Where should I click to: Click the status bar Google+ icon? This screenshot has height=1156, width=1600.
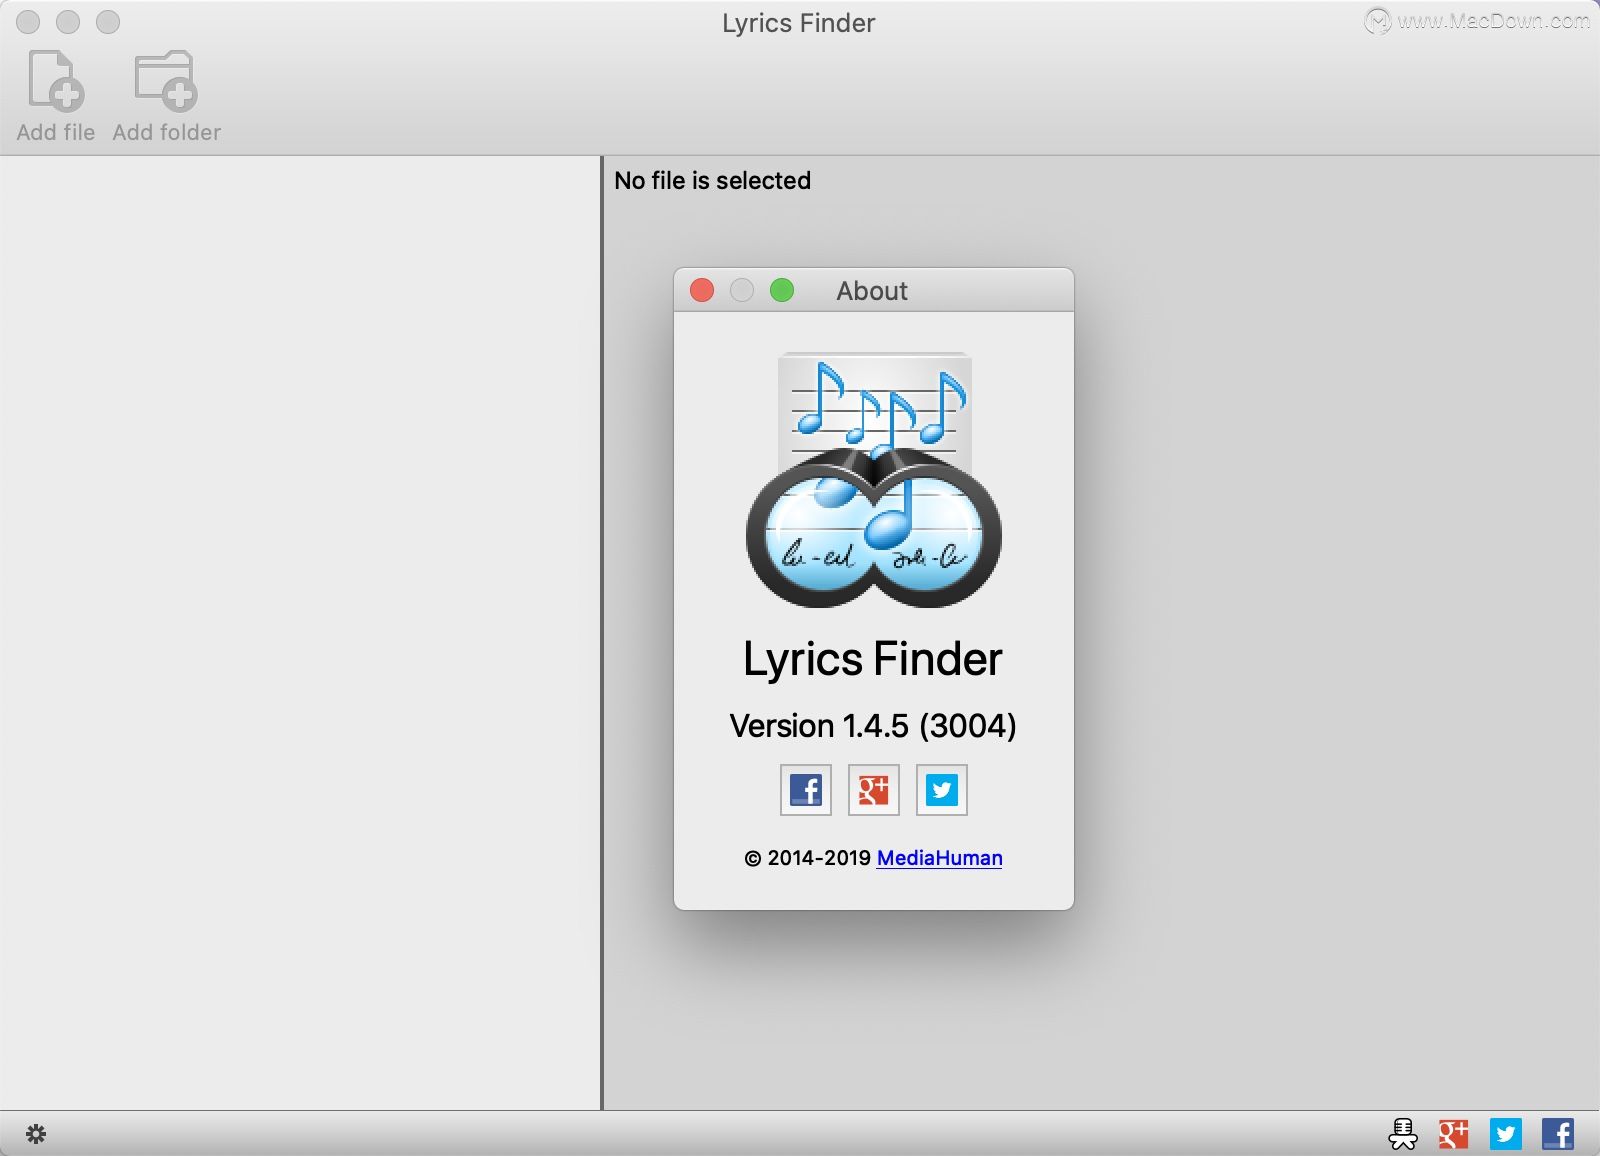click(1454, 1134)
